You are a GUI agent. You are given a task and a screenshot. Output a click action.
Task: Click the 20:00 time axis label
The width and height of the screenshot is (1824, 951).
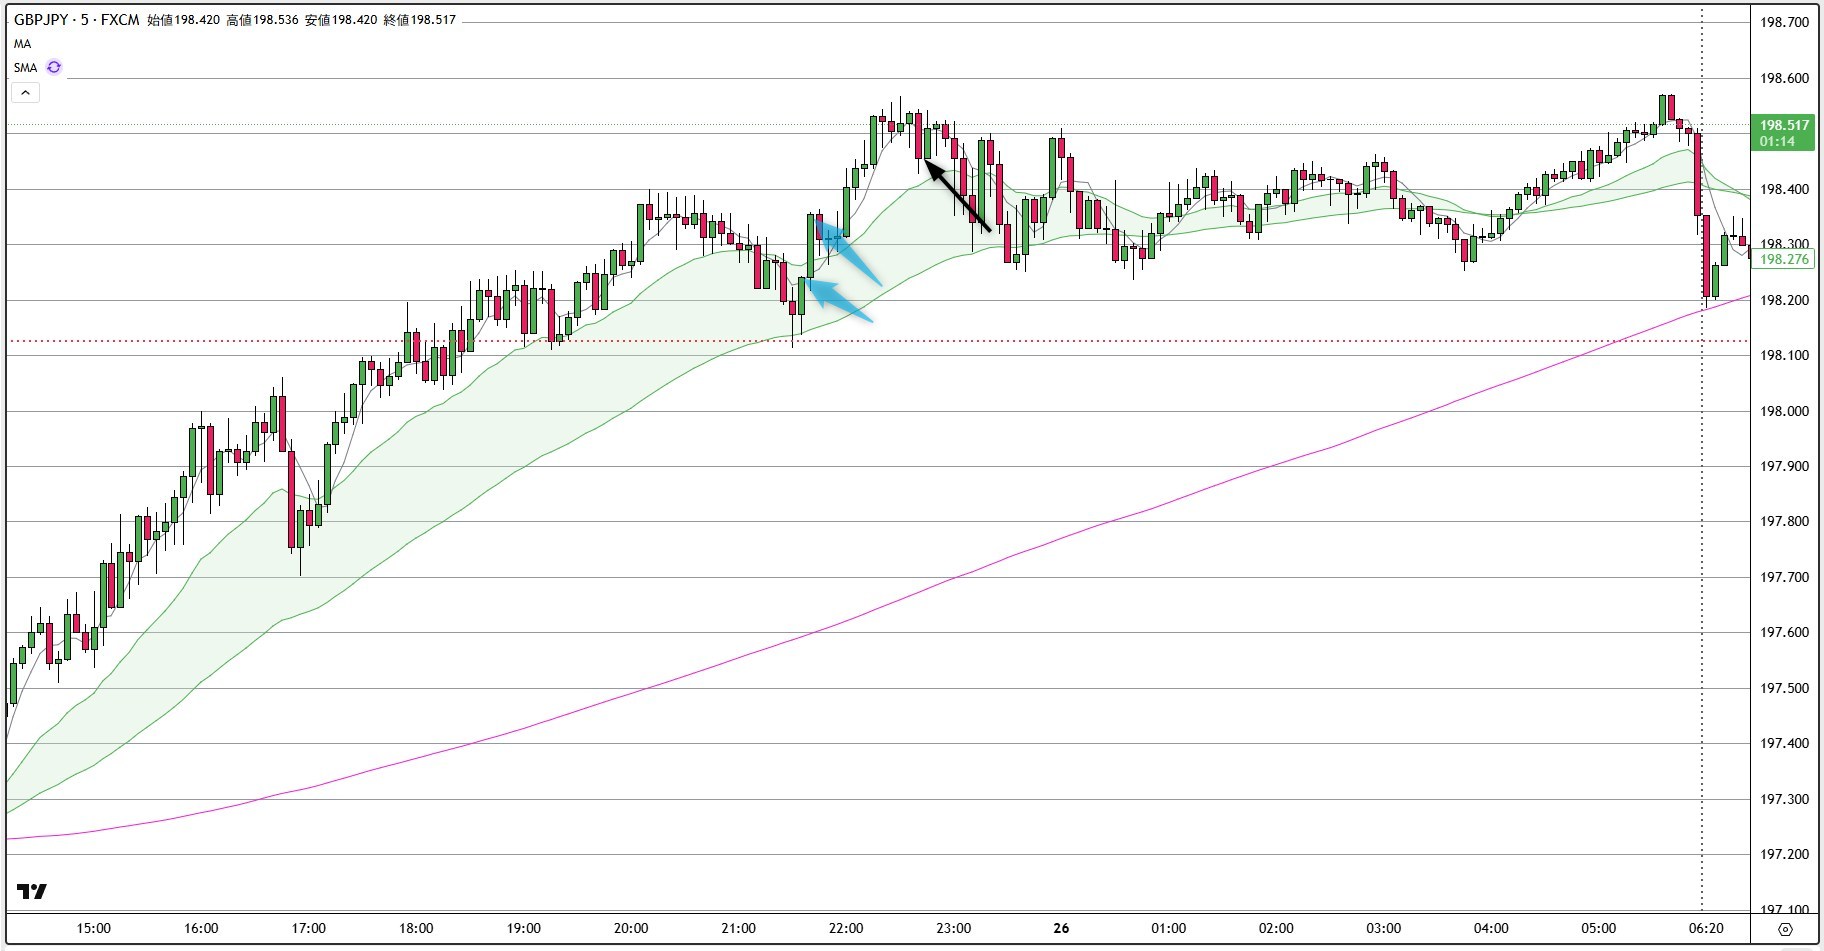(x=631, y=928)
